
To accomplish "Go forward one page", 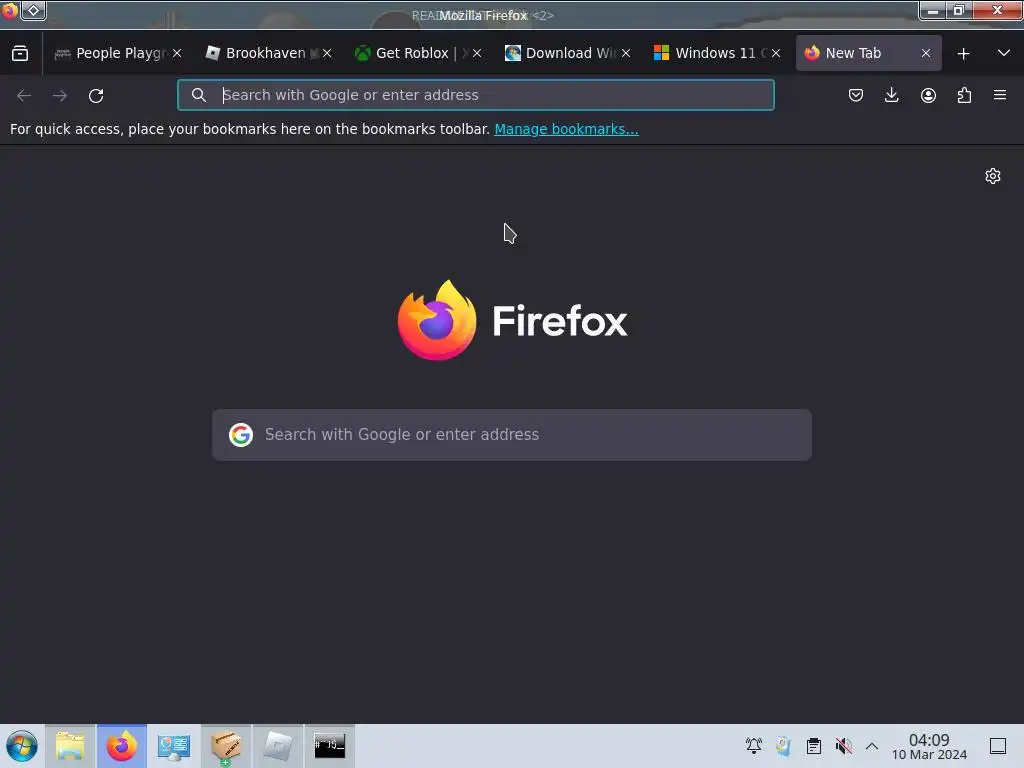I will 60,95.
